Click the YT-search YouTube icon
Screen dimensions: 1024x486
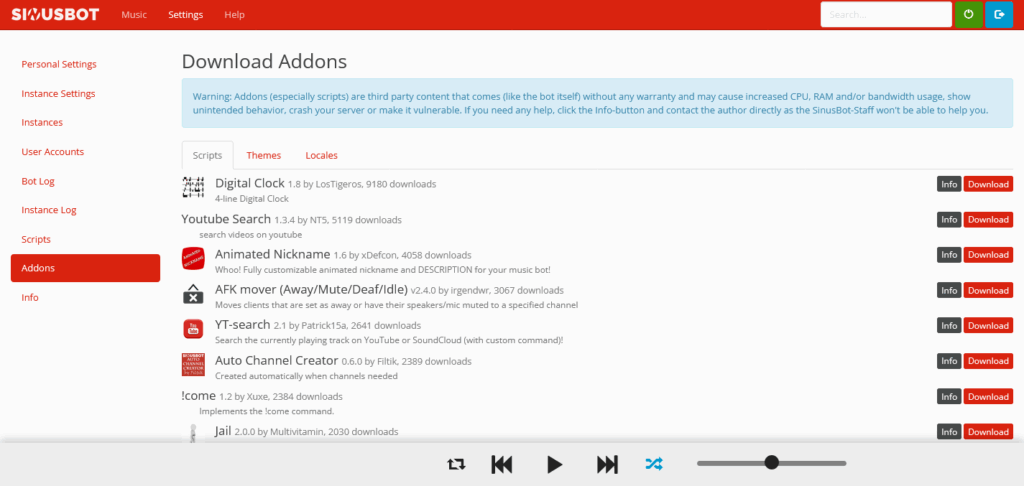coord(193,329)
